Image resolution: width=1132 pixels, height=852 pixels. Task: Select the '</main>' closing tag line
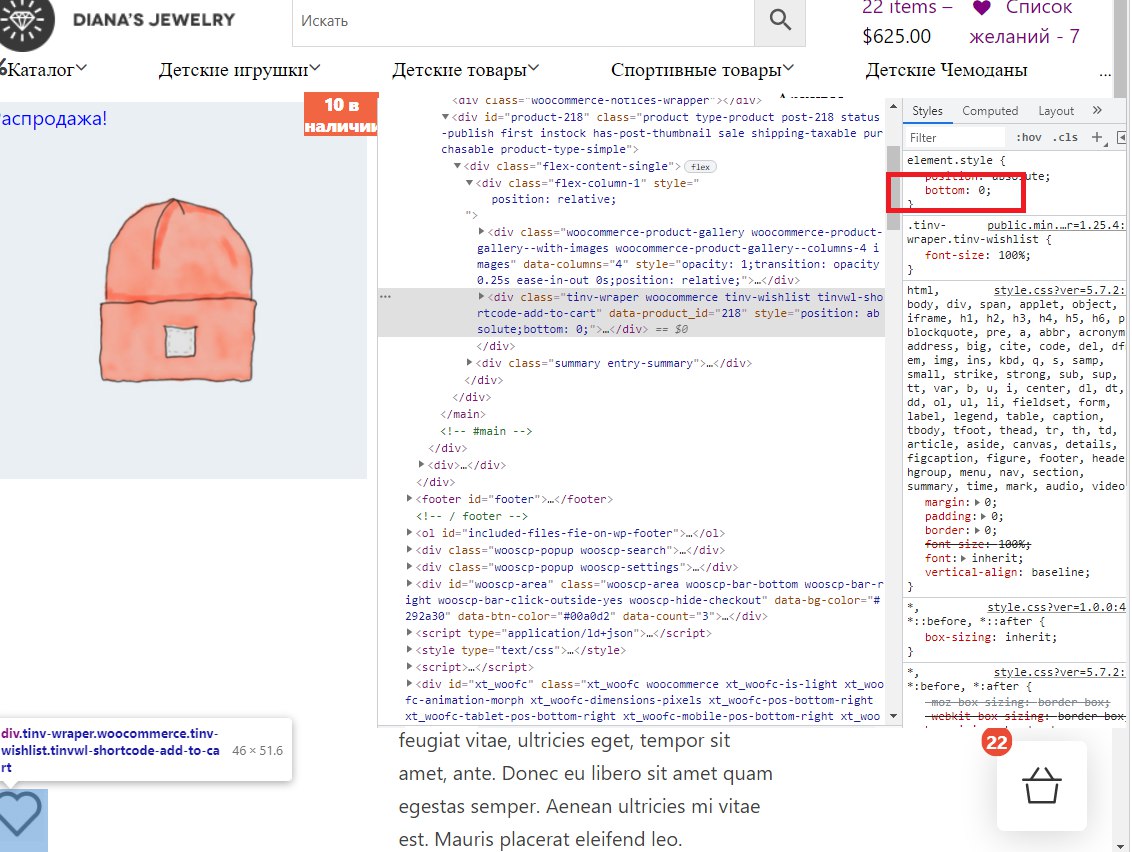tap(463, 414)
